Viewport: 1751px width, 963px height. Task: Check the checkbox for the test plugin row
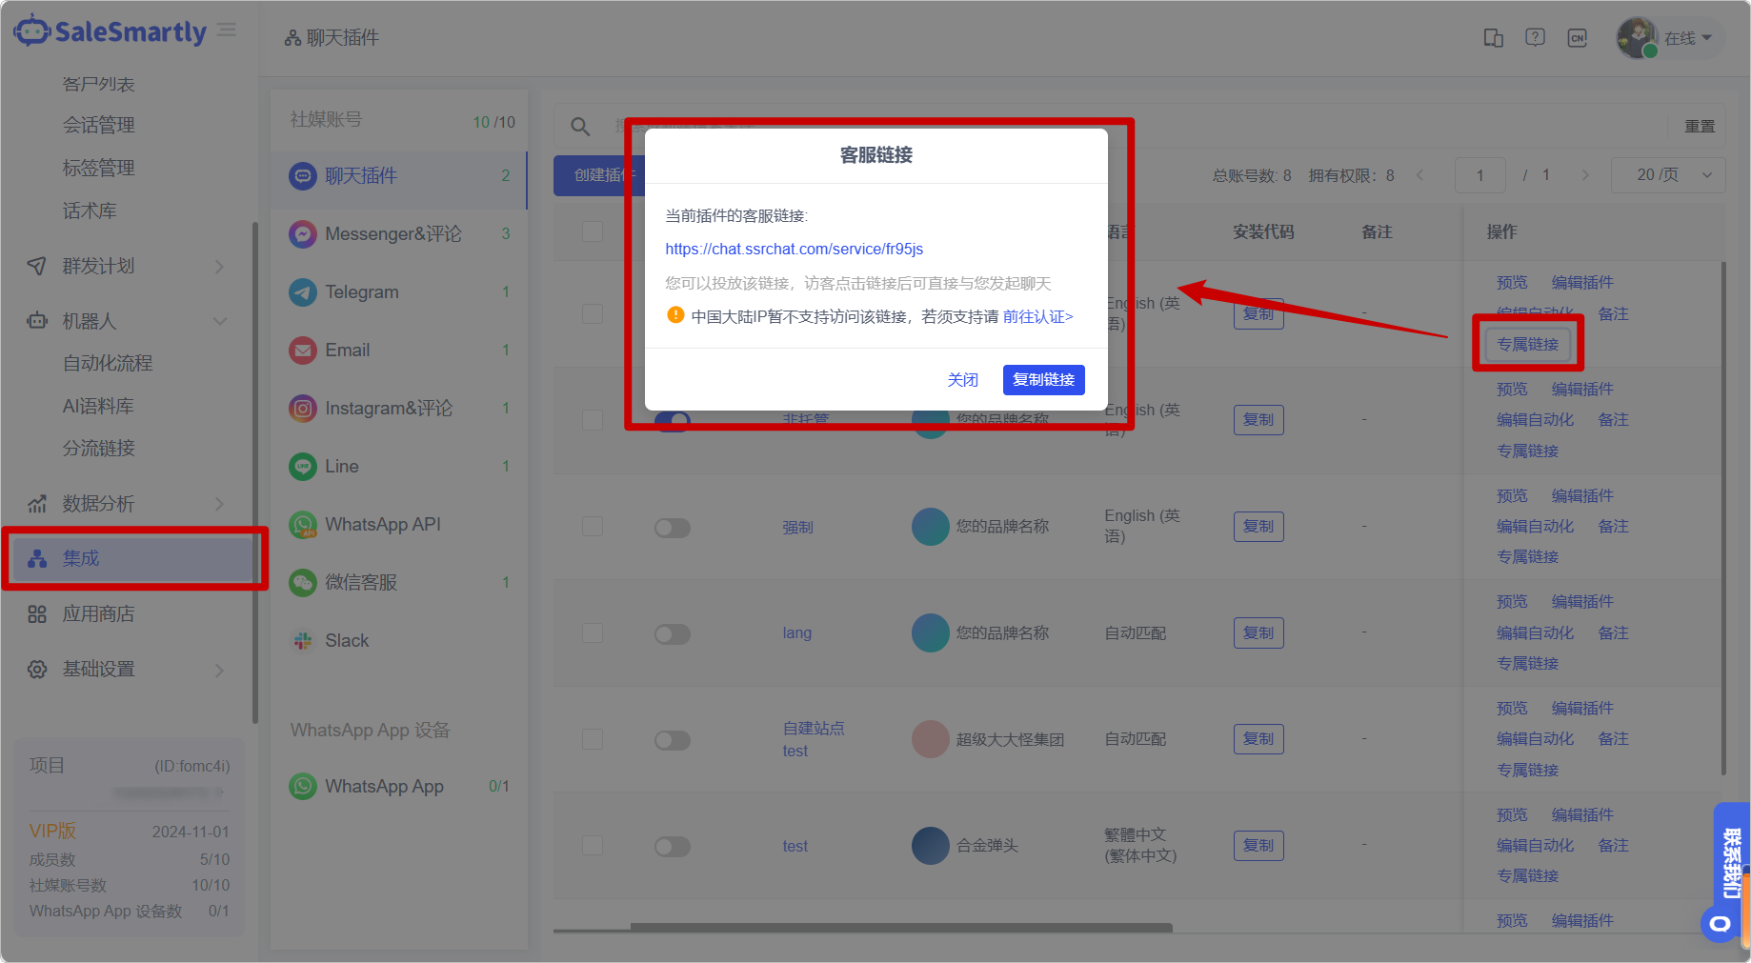(x=593, y=846)
